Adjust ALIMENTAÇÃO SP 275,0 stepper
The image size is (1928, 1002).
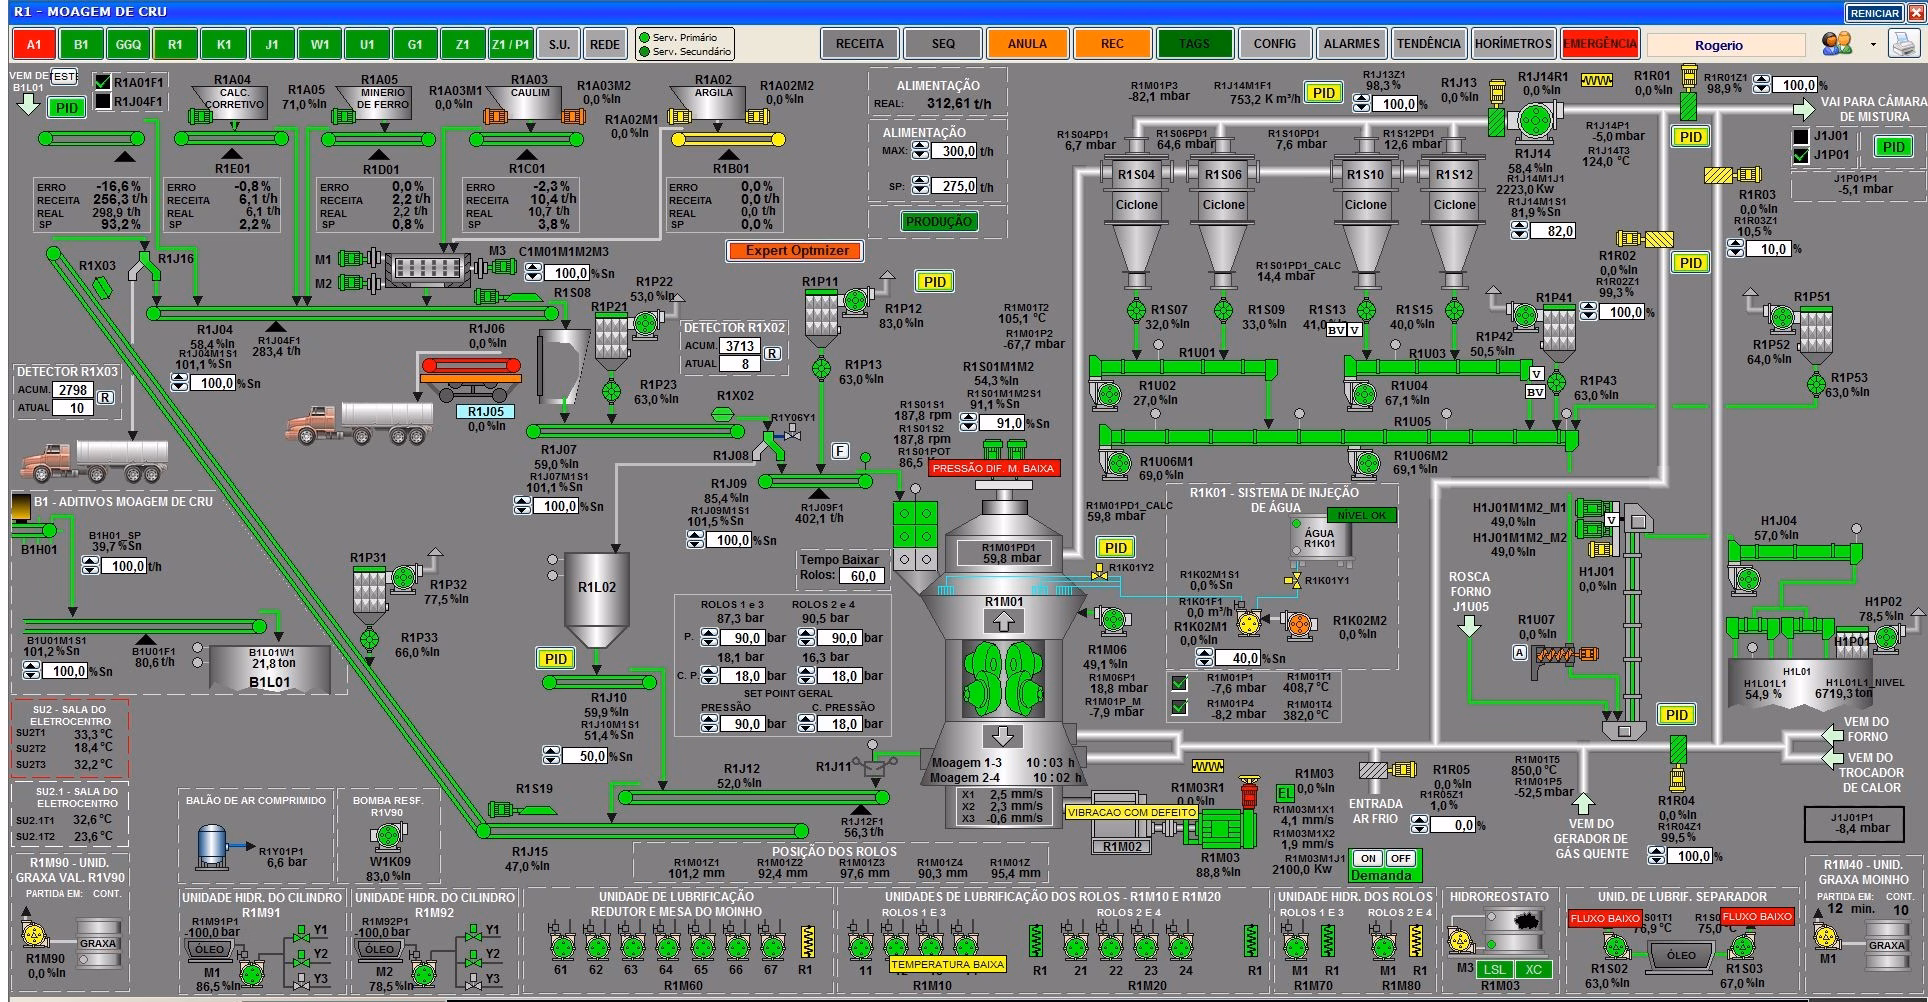[921, 186]
